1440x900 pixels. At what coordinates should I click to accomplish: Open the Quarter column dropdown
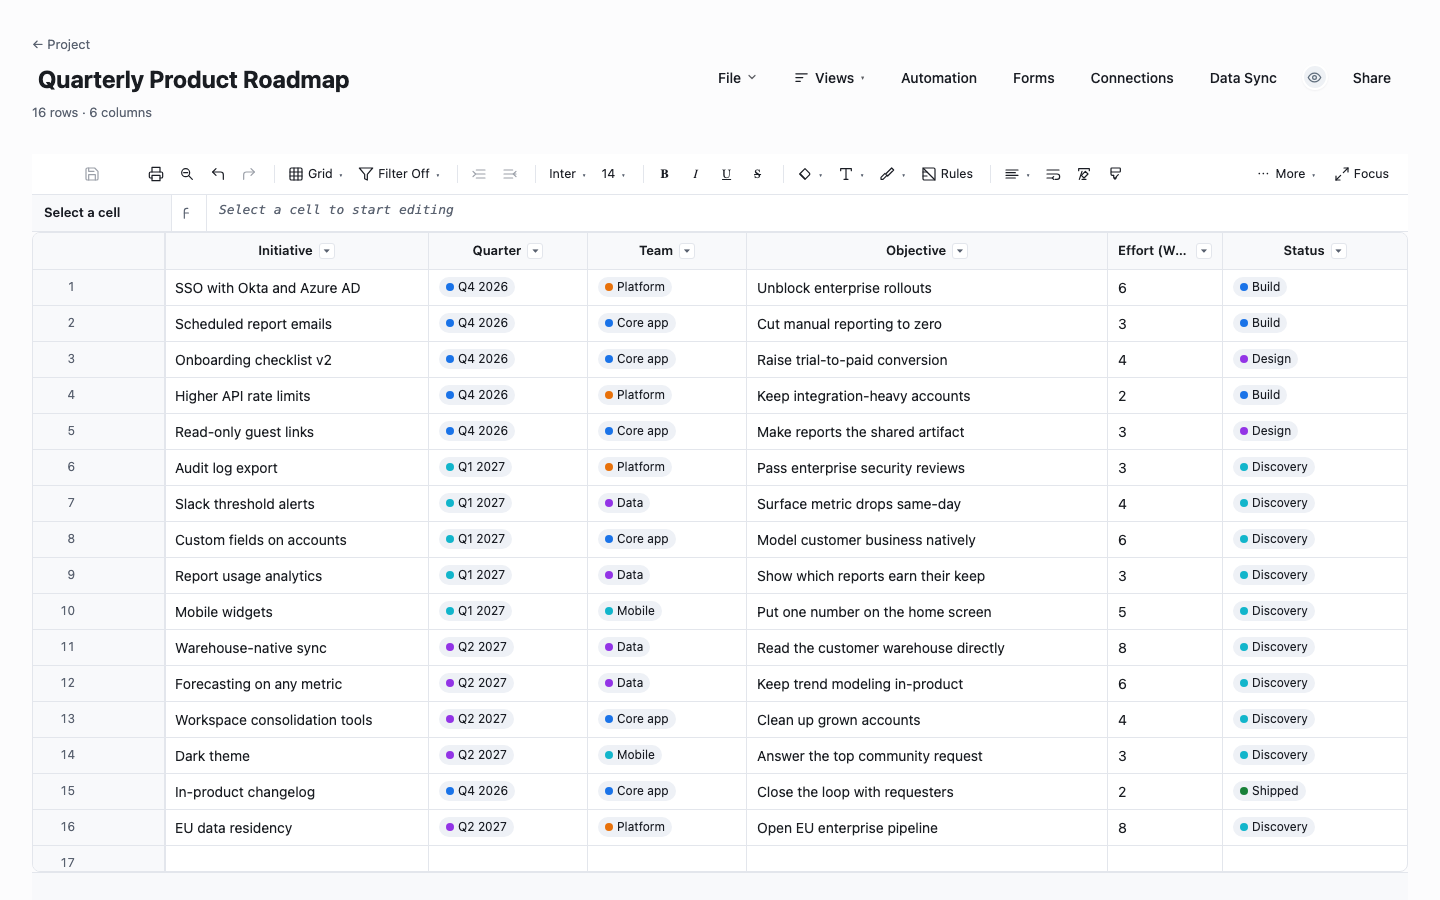535,251
